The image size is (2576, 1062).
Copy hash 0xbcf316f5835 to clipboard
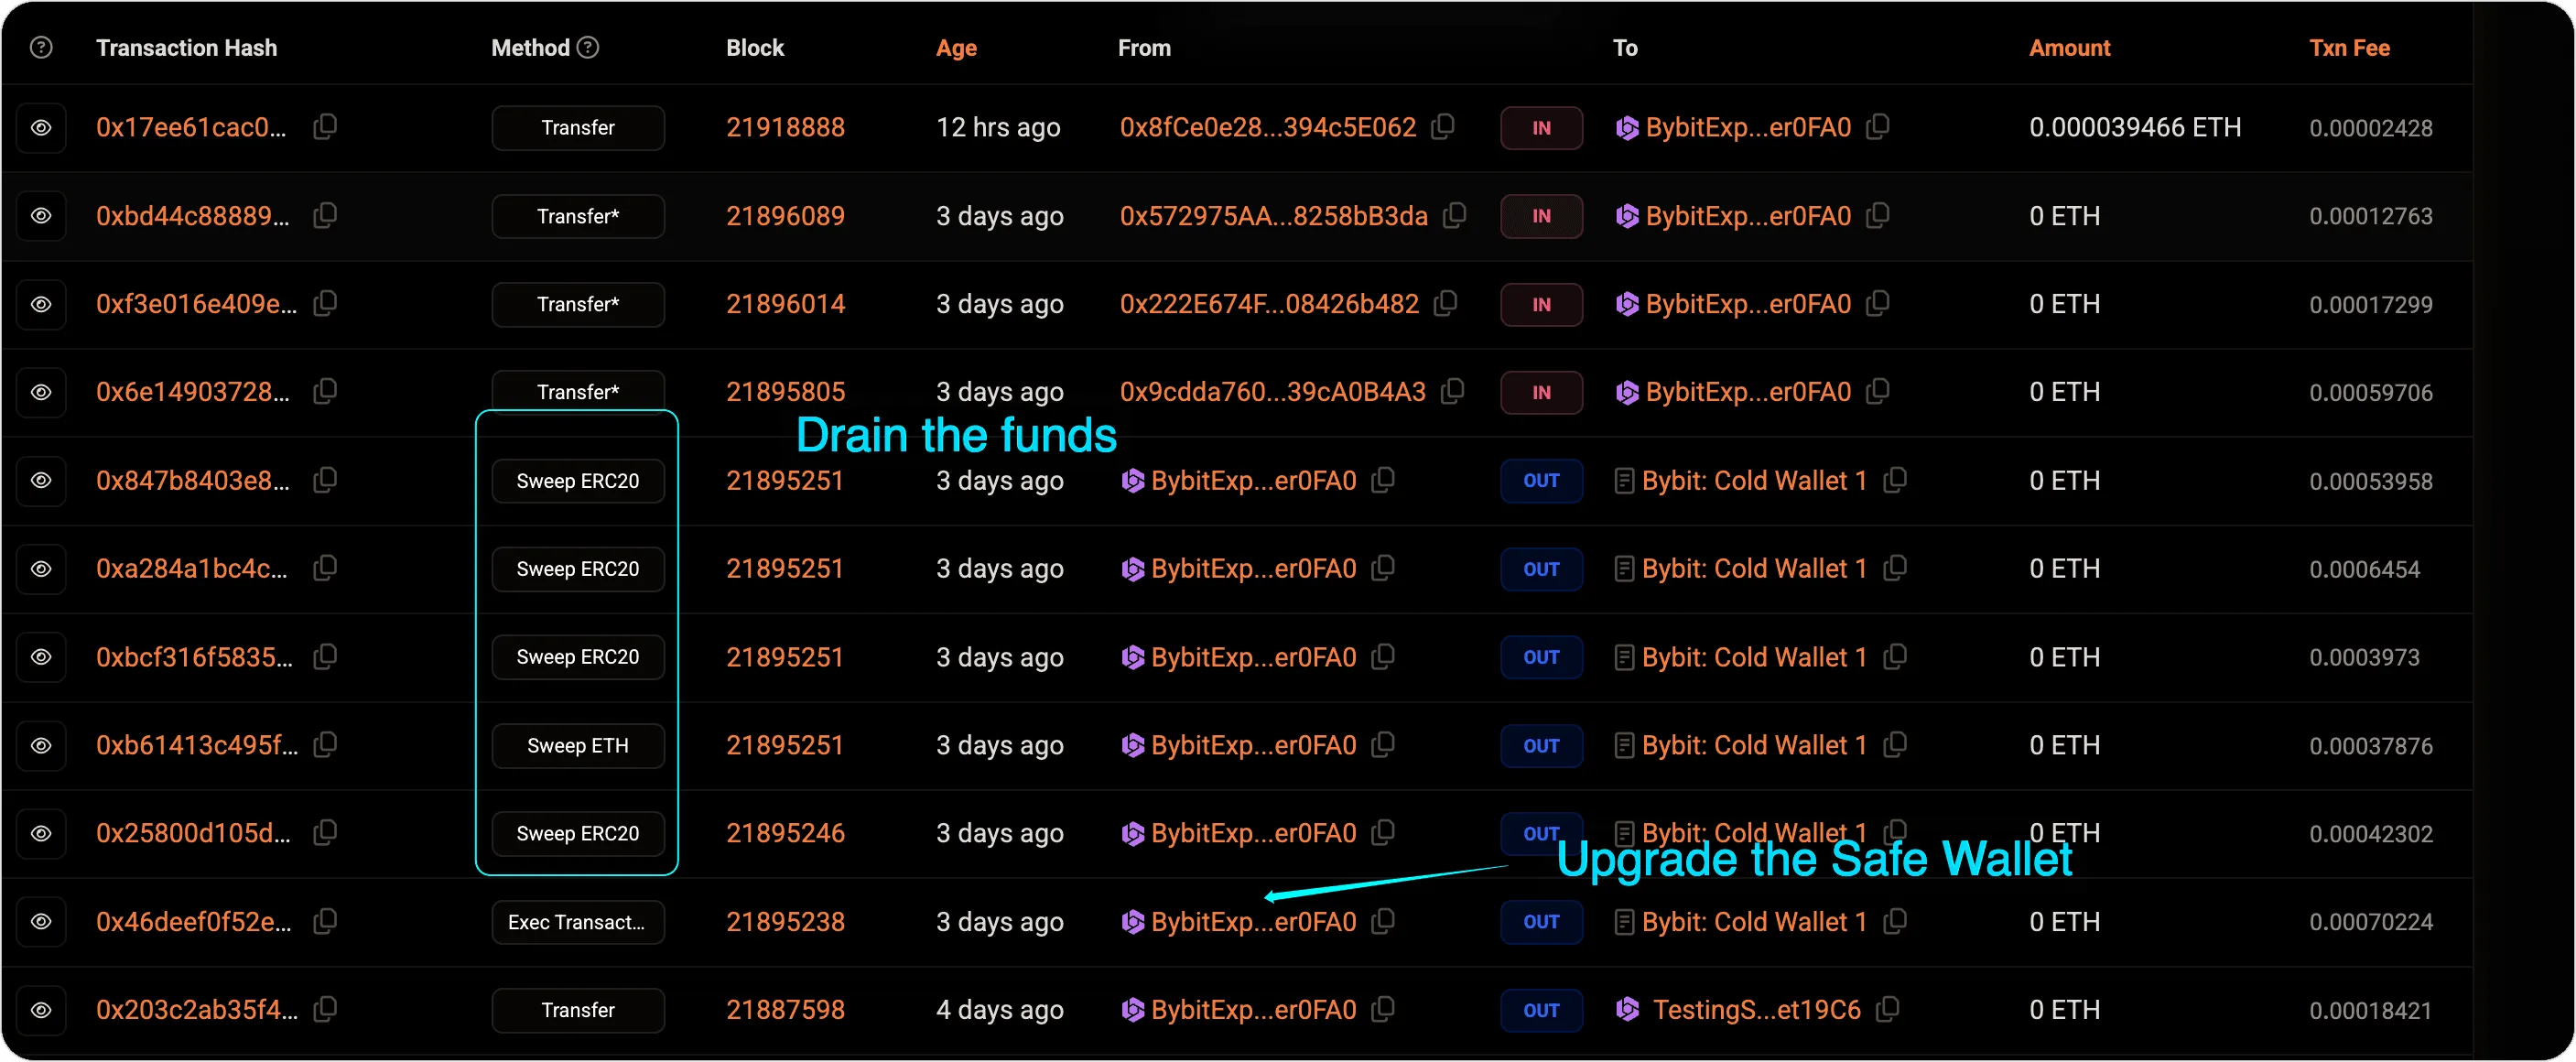(x=325, y=656)
